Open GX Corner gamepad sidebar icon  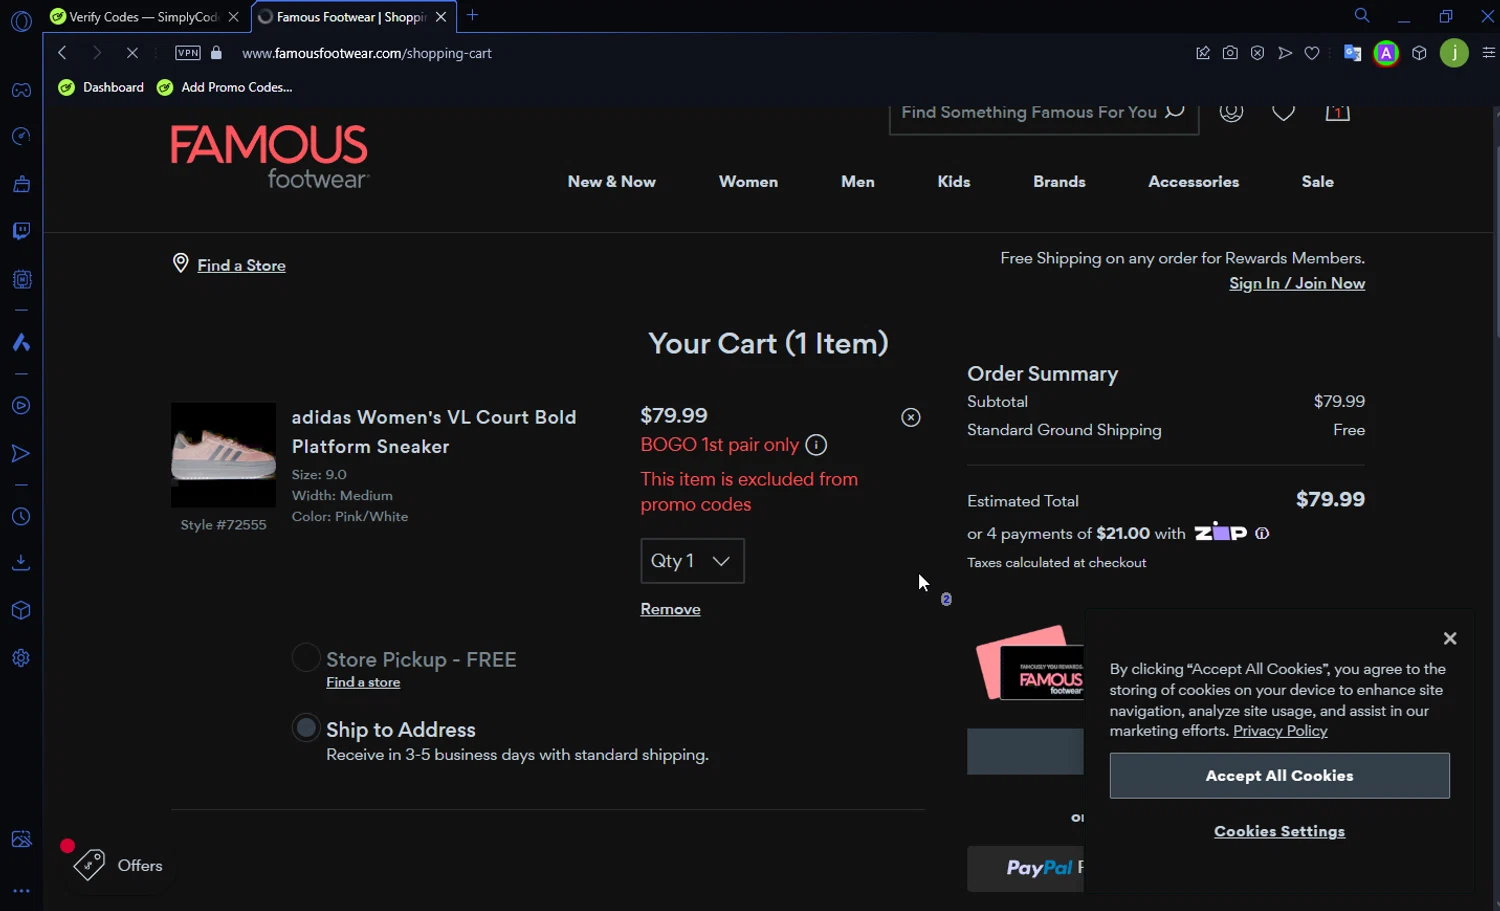(21, 90)
